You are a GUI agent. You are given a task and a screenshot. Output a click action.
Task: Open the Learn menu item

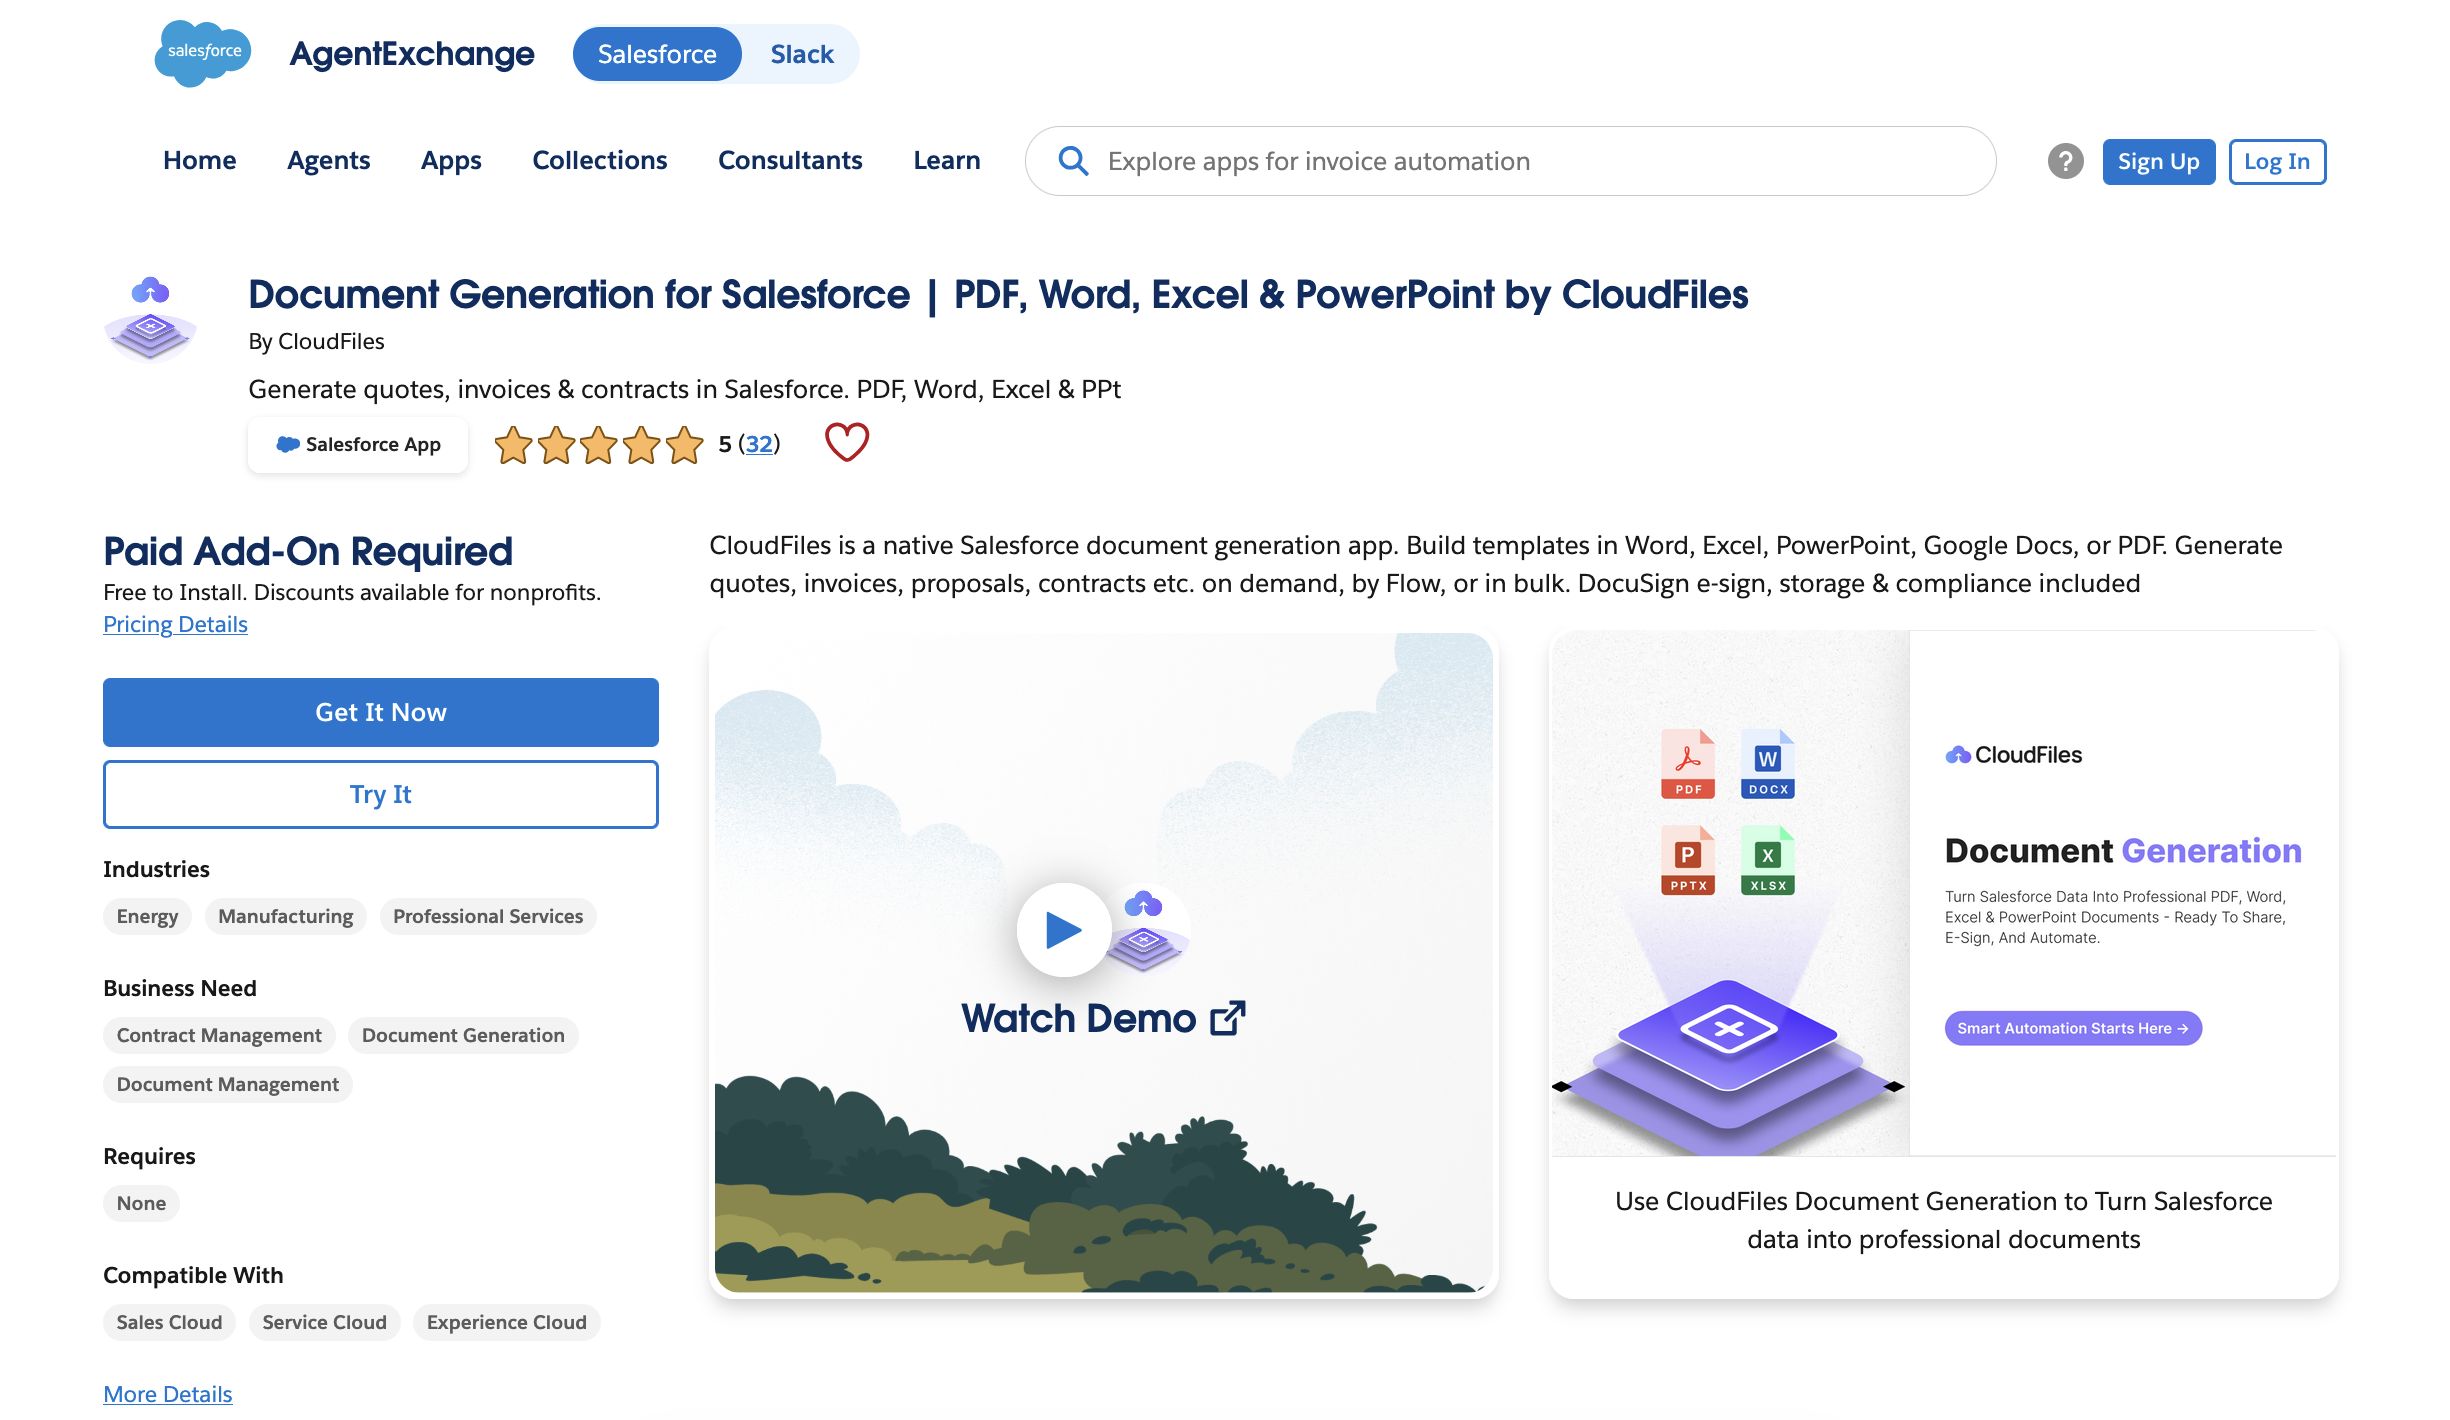coord(947,160)
